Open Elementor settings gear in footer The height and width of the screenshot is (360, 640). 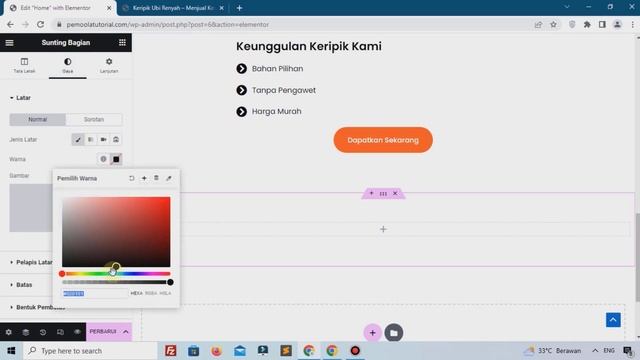pyautogui.click(x=9, y=332)
